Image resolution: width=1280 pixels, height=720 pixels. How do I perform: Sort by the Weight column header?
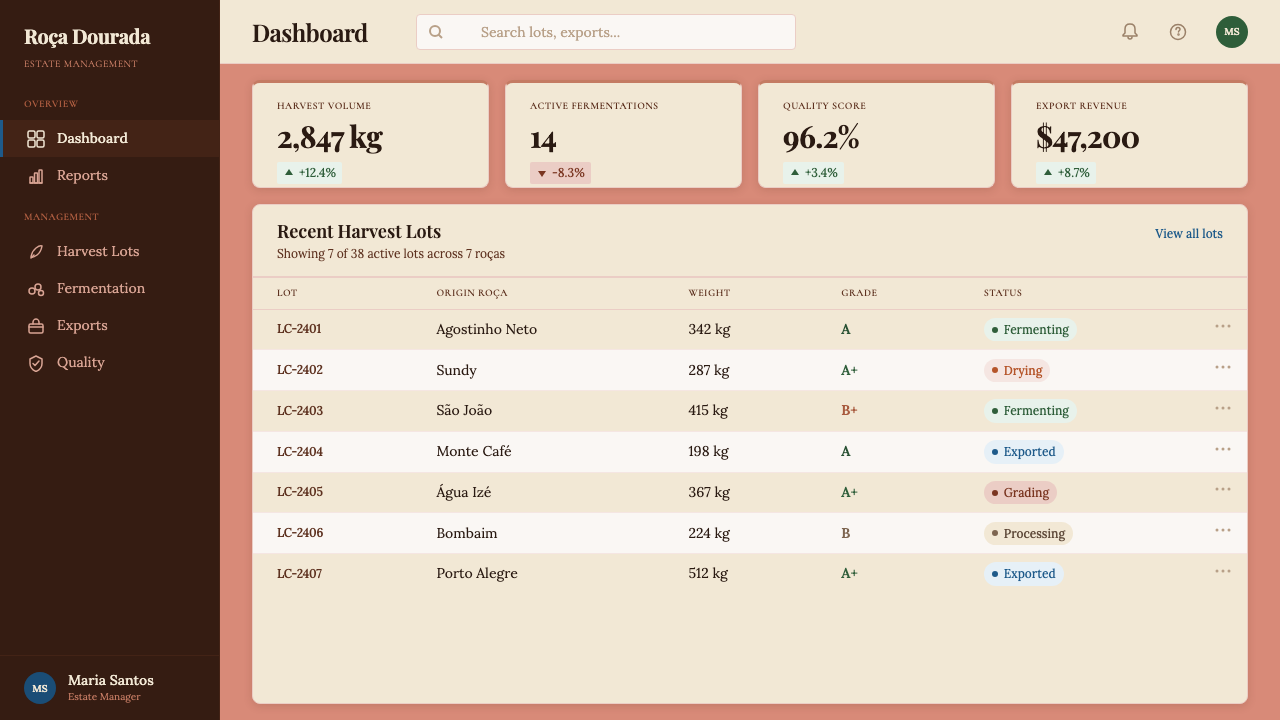[709, 293]
